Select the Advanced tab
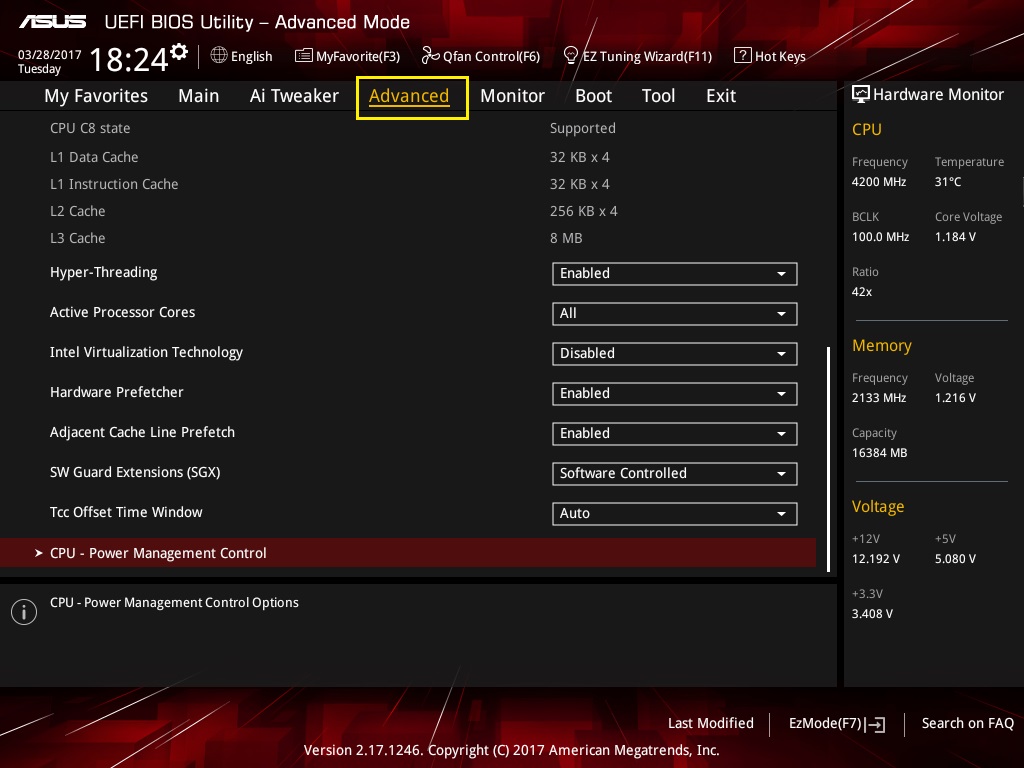The width and height of the screenshot is (1024, 768). tap(409, 97)
